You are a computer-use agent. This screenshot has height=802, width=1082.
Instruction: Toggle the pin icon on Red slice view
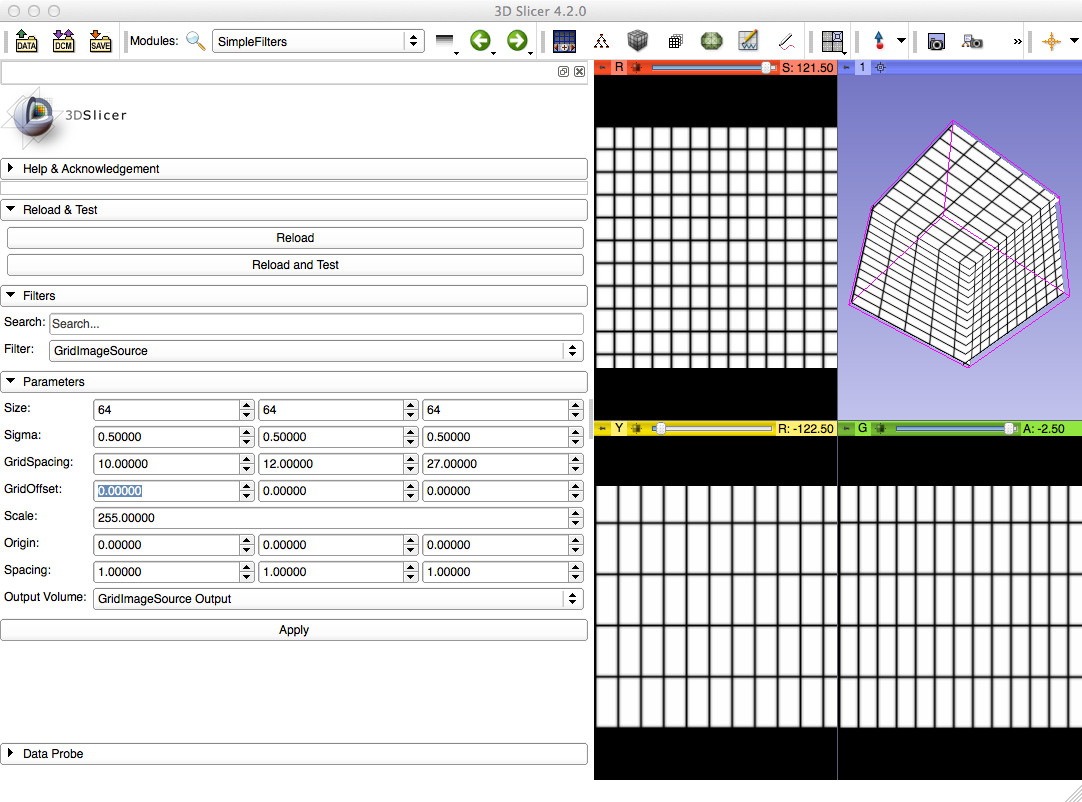coord(602,68)
